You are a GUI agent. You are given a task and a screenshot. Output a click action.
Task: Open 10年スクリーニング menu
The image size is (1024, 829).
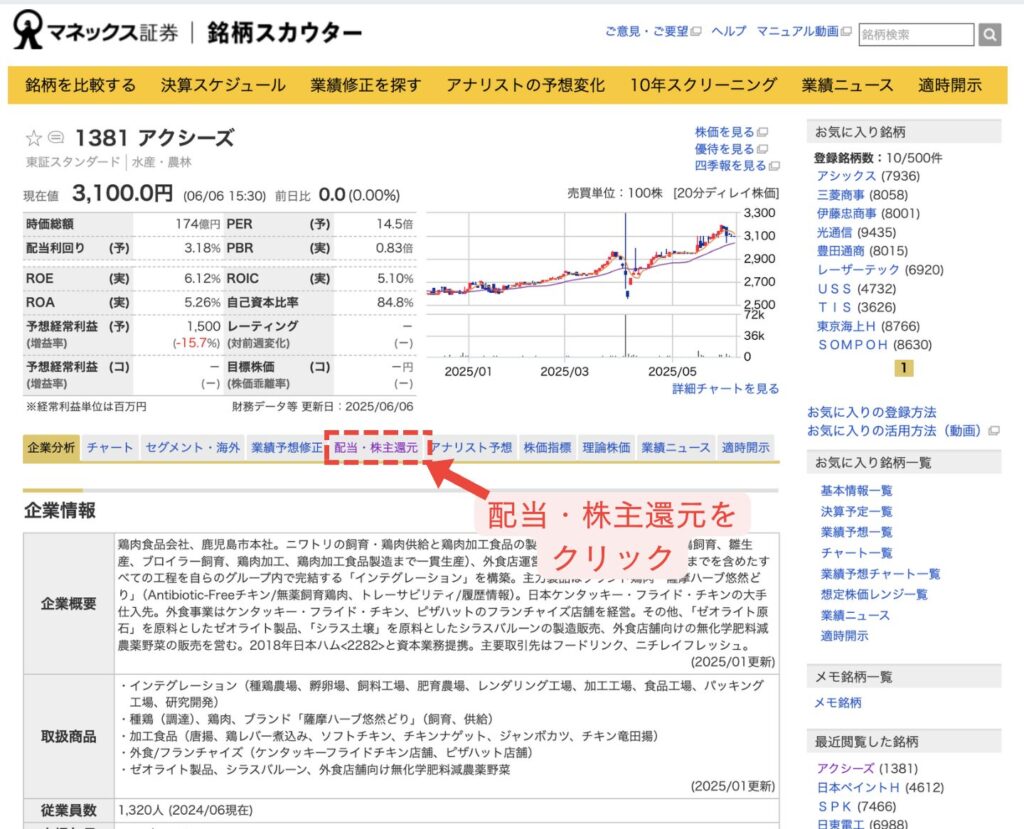click(x=703, y=85)
